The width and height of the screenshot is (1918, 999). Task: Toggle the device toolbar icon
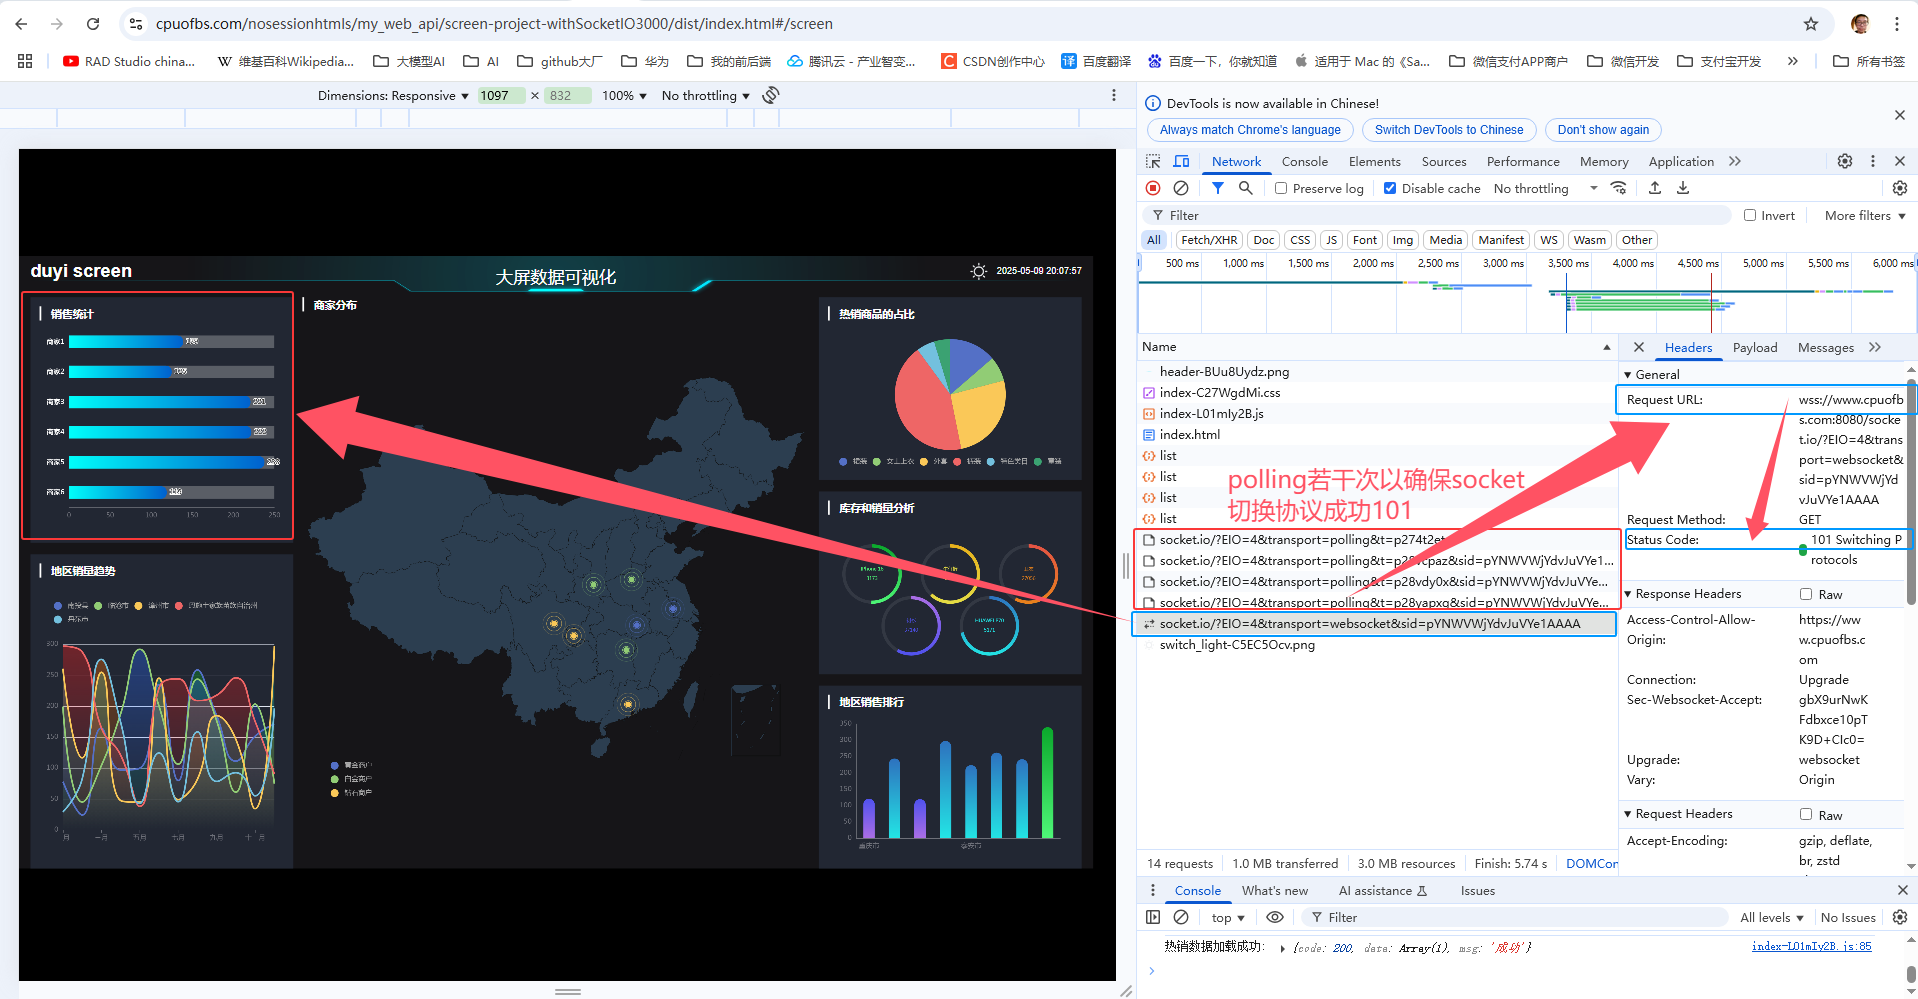tap(1181, 161)
